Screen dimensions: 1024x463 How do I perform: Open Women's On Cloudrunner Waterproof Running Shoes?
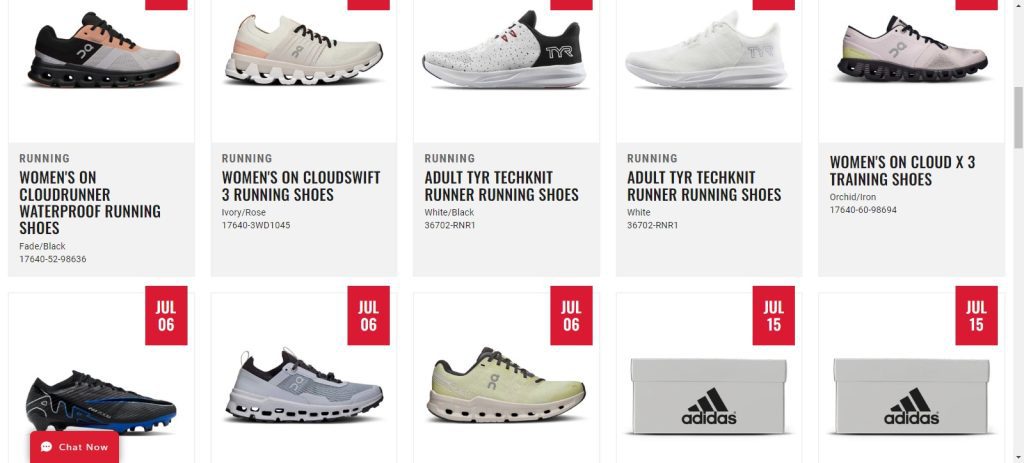coord(90,202)
